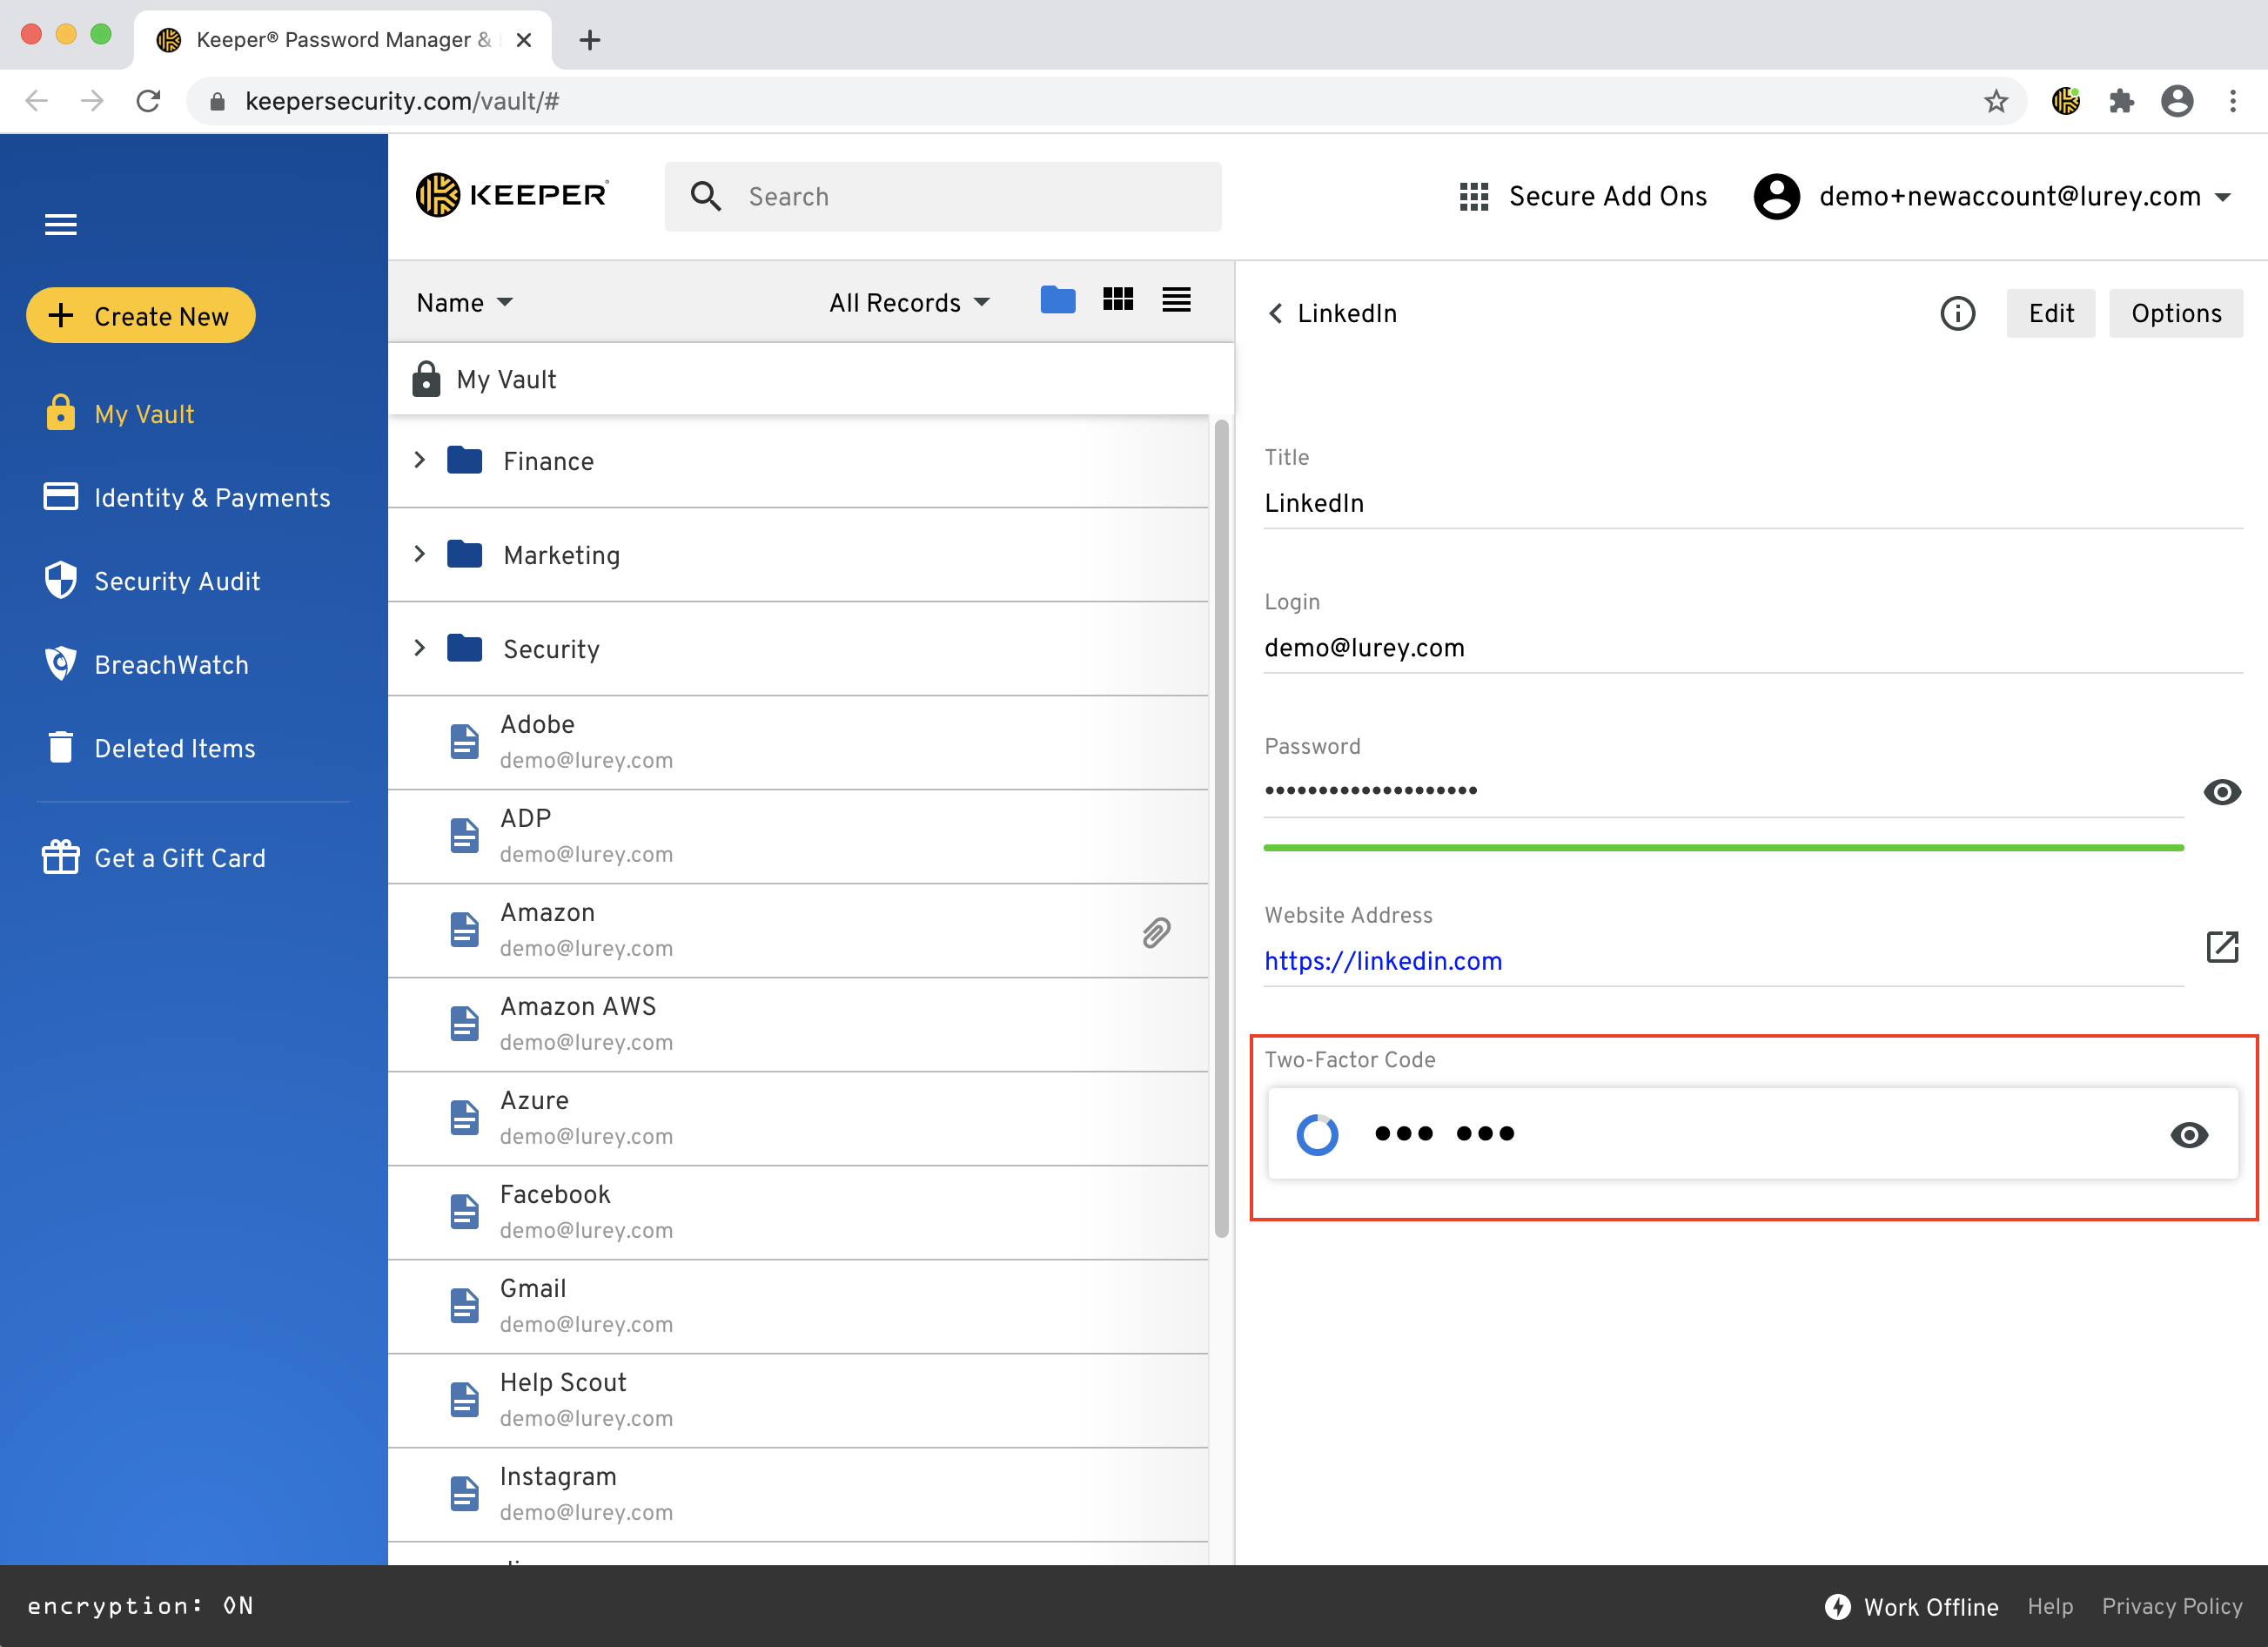This screenshot has height=1647, width=2268.
Task: Open Chrome extensions puzzle icon
Action: [x=2121, y=101]
